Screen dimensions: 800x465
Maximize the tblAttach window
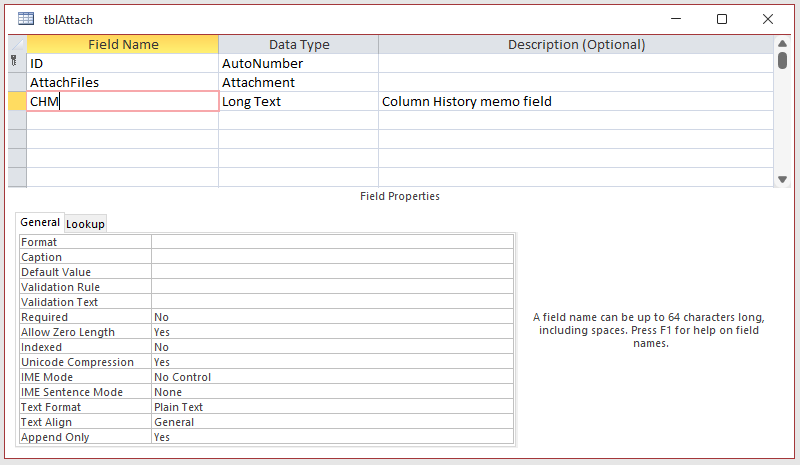click(x=722, y=19)
